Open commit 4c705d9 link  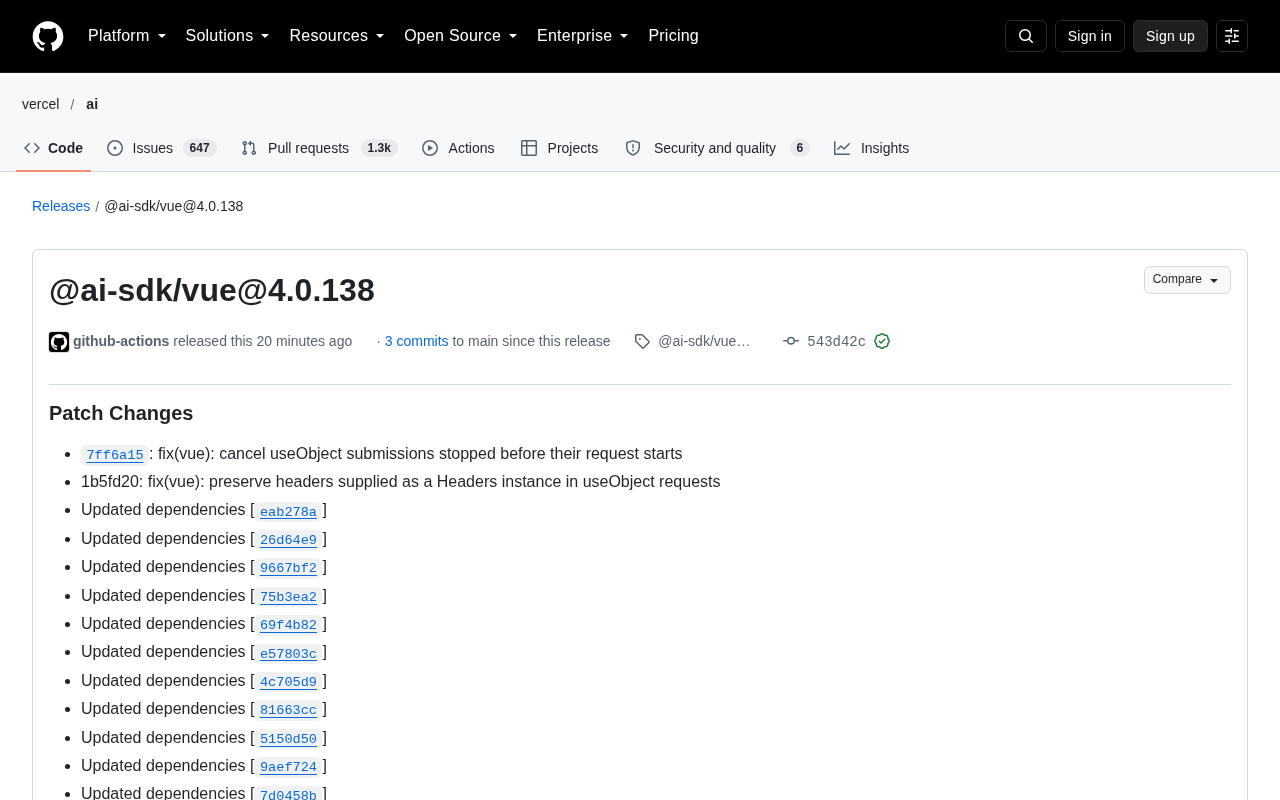[288, 682]
